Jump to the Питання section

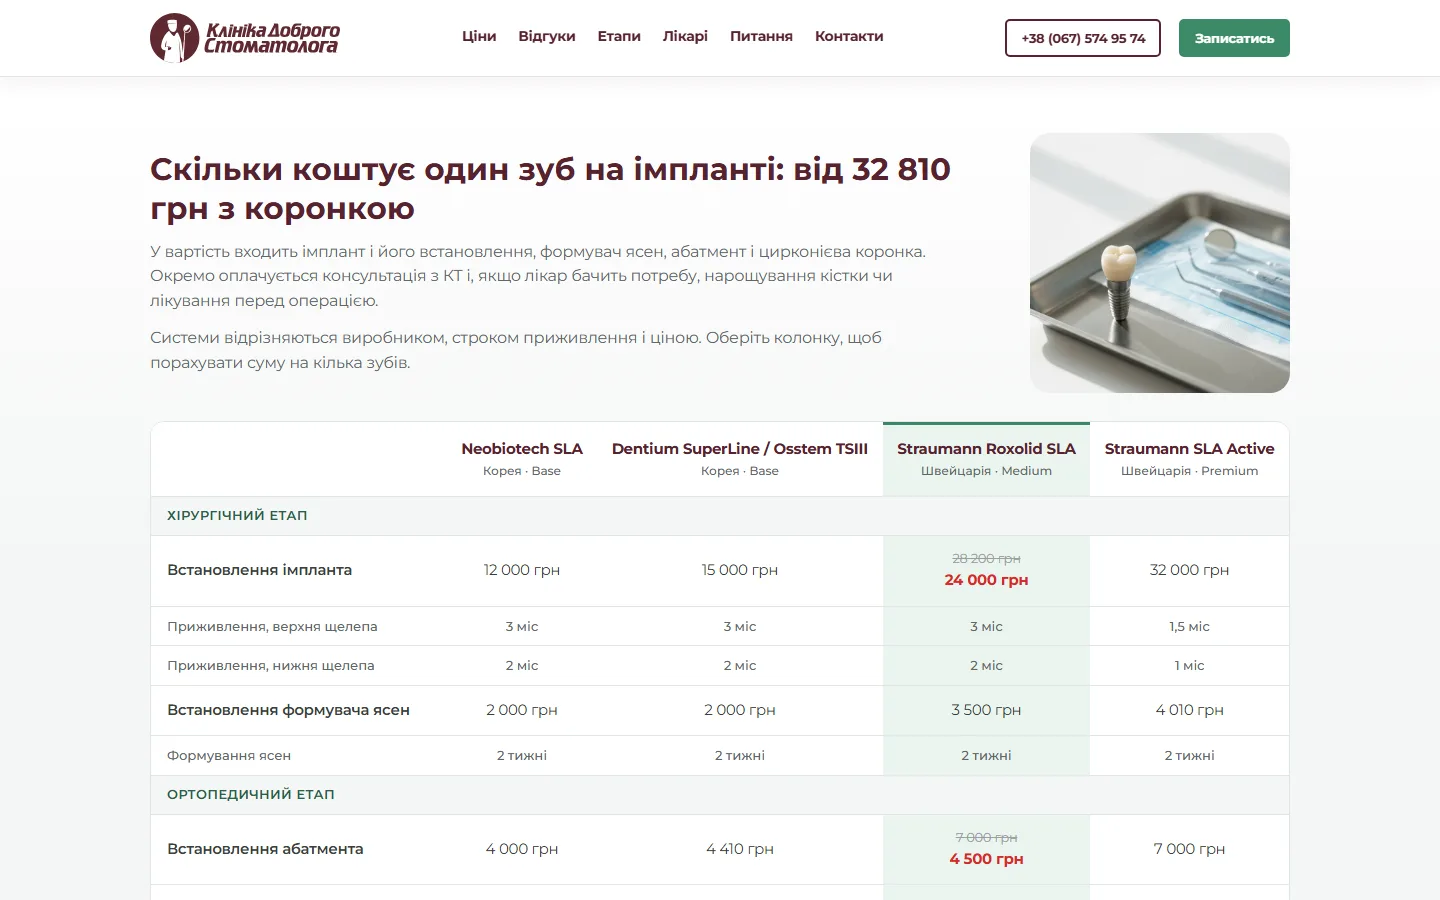pos(761,36)
